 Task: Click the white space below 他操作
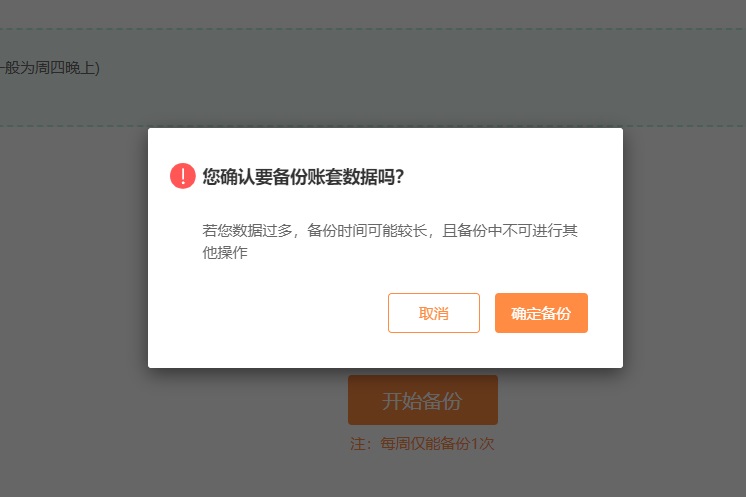pyautogui.click(x=285, y=278)
